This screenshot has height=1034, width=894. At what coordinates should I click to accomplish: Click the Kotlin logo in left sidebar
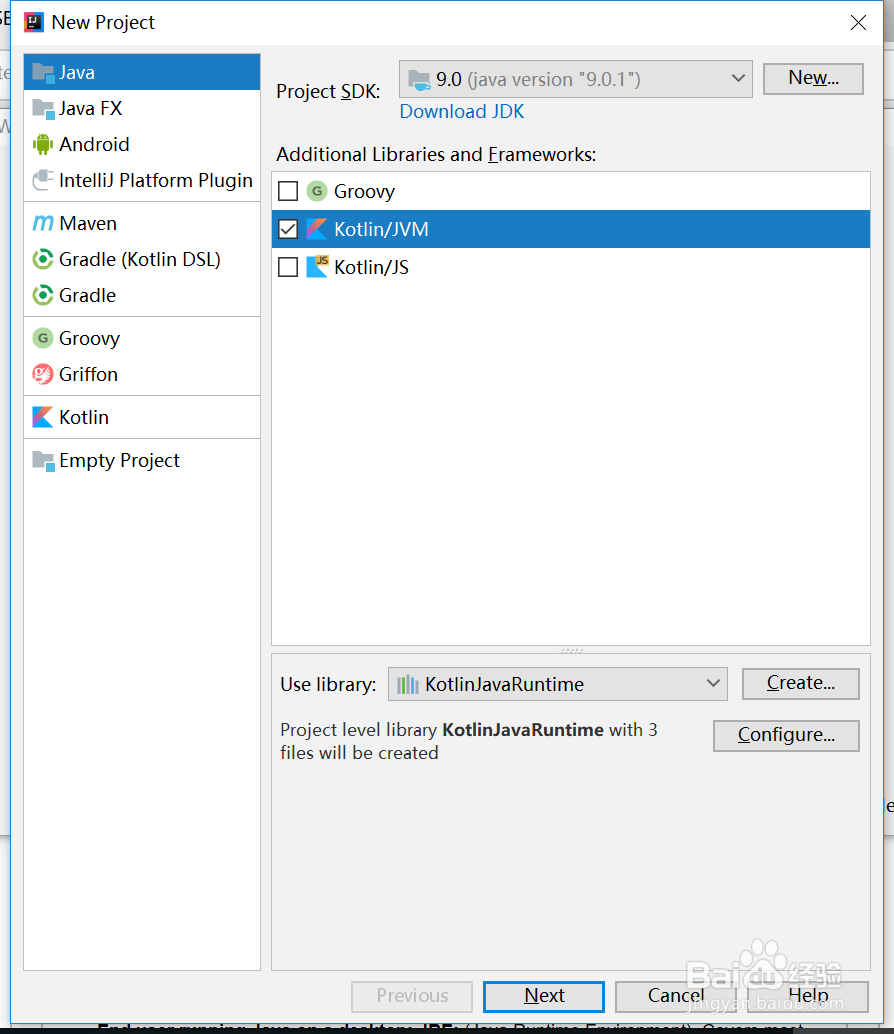(43, 417)
